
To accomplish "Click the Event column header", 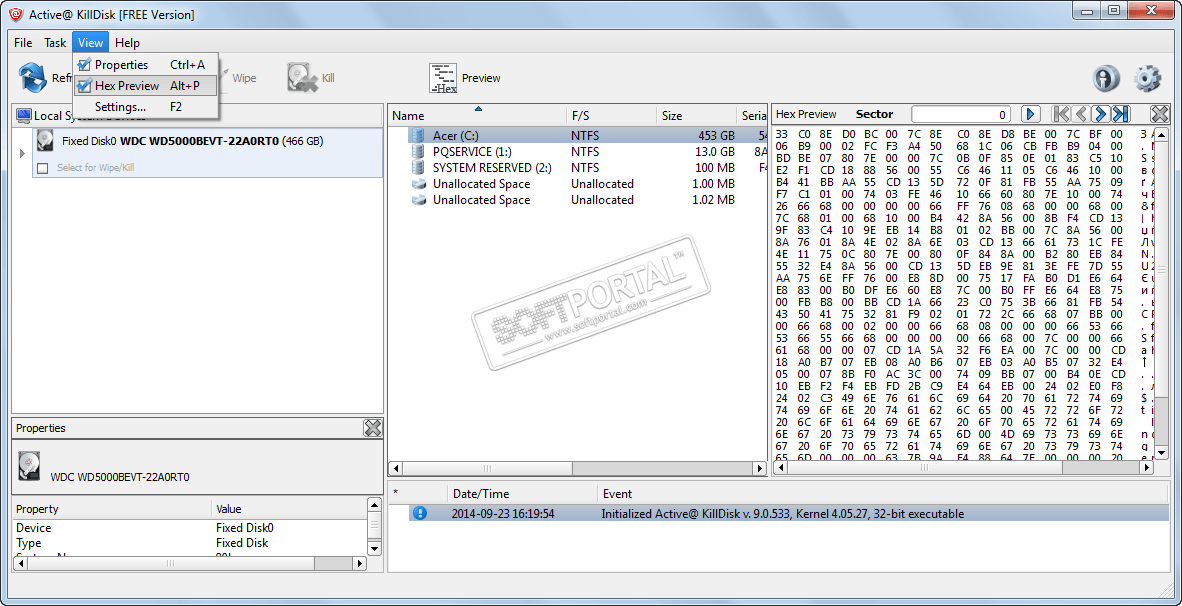I will pyautogui.click(x=883, y=494).
